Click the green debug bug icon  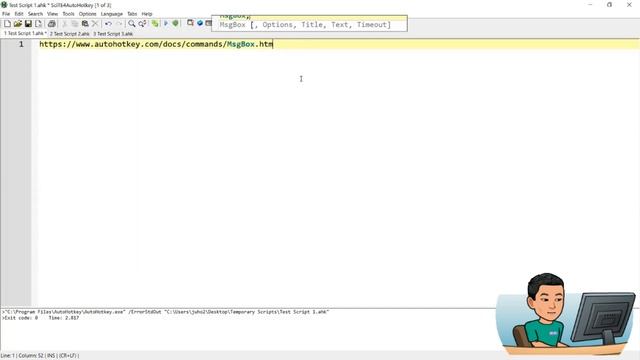[x=176, y=24]
